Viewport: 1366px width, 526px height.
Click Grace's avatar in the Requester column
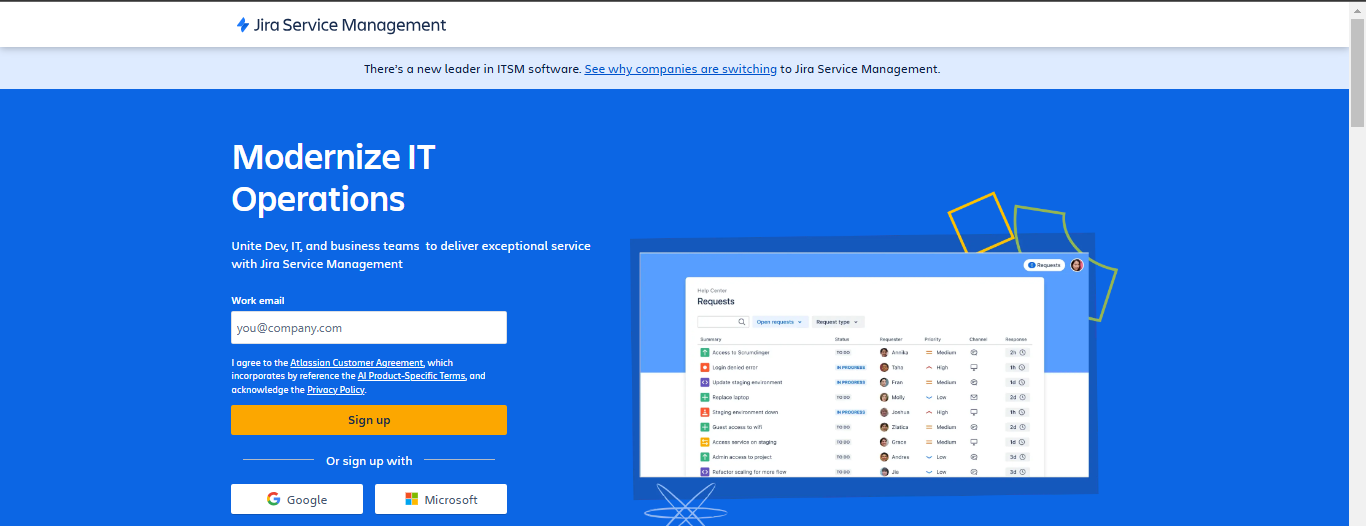[x=884, y=442]
